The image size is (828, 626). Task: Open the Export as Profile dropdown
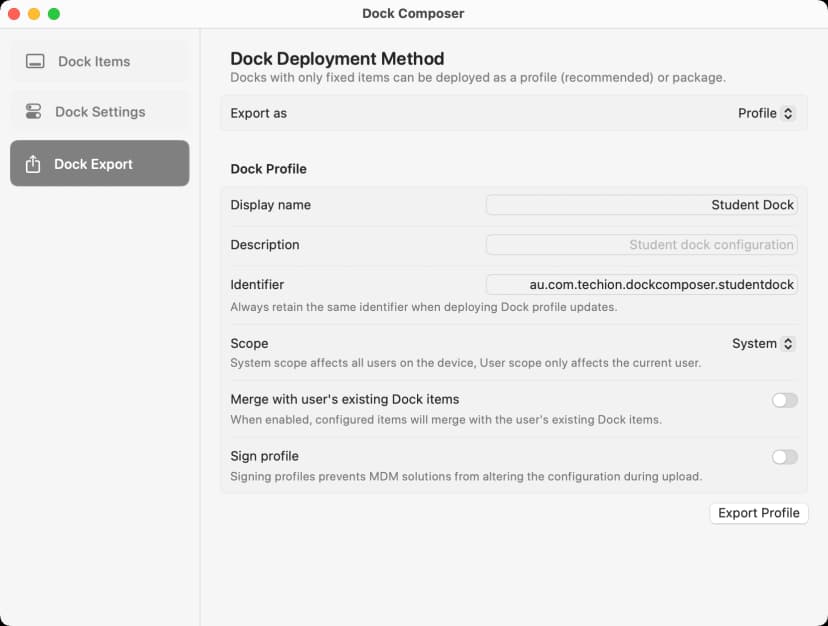pos(766,114)
